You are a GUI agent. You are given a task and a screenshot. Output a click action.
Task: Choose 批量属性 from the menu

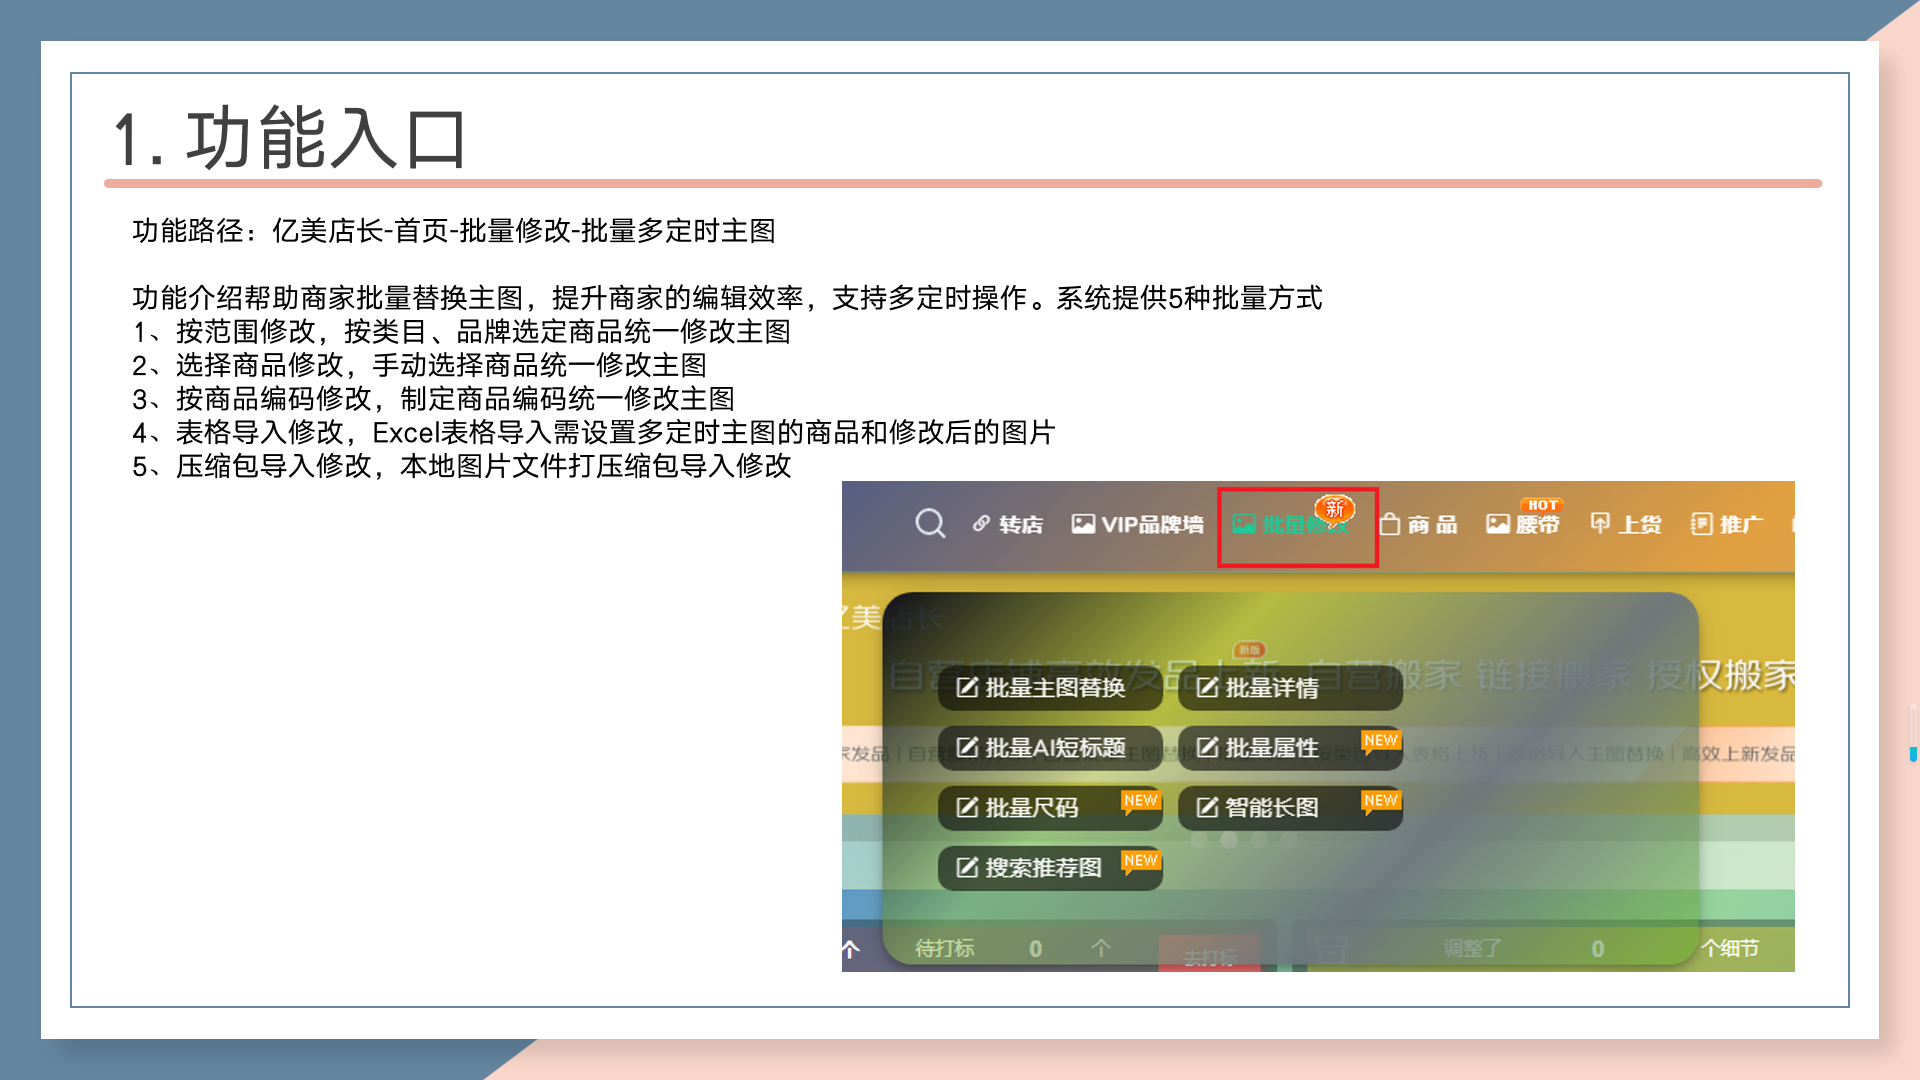pyautogui.click(x=1289, y=748)
